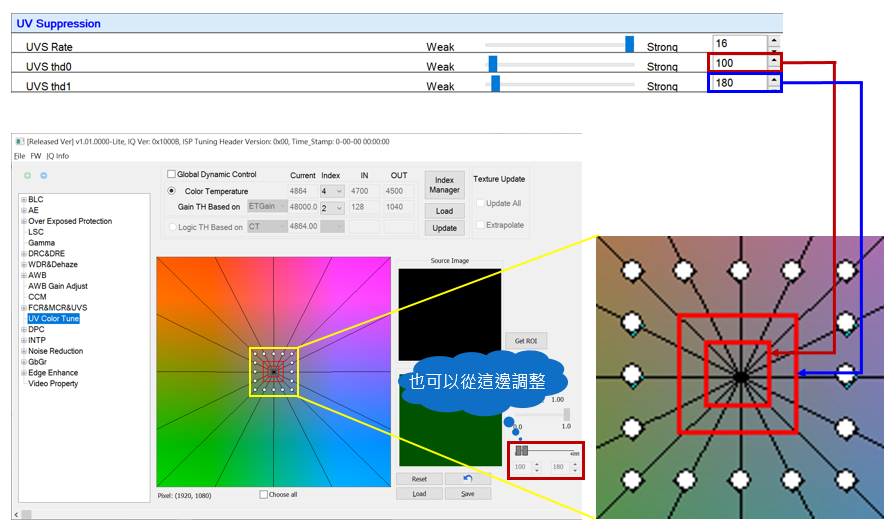The image size is (888, 526).
Task: Open the IQ Info menu
Action: (x=57, y=156)
